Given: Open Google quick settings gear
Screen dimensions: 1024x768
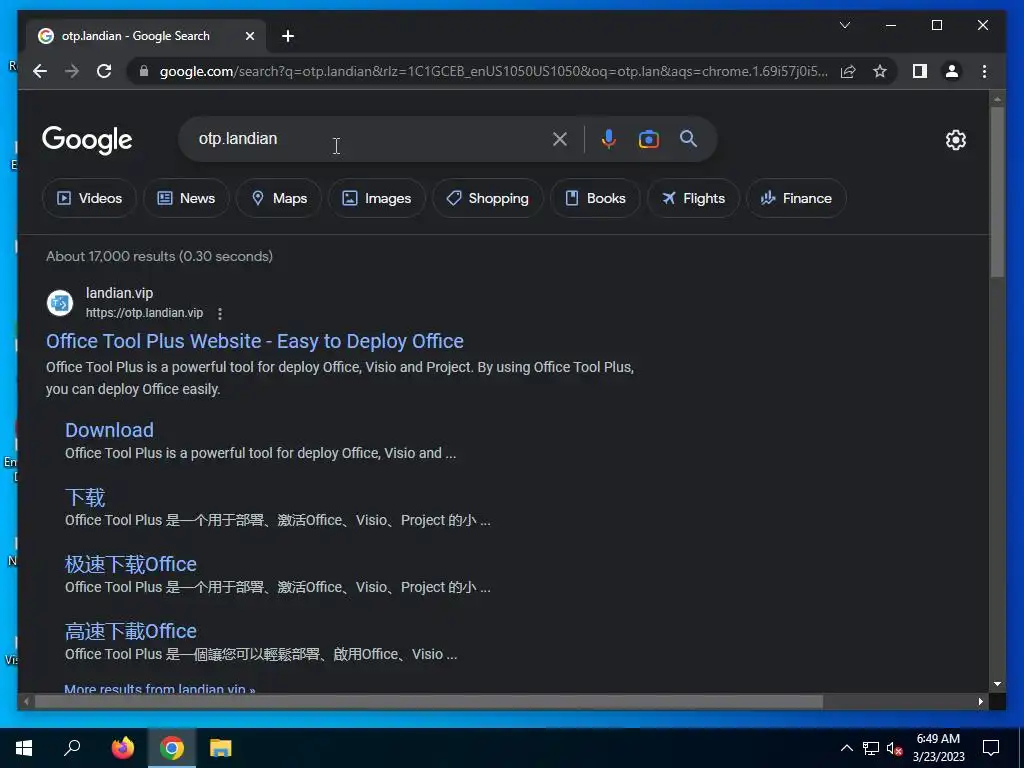Looking at the screenshot, I should click(955, 140).
